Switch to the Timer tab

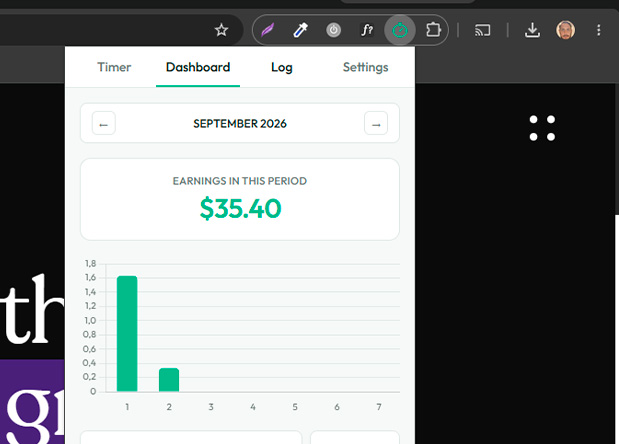click(114, 67)
